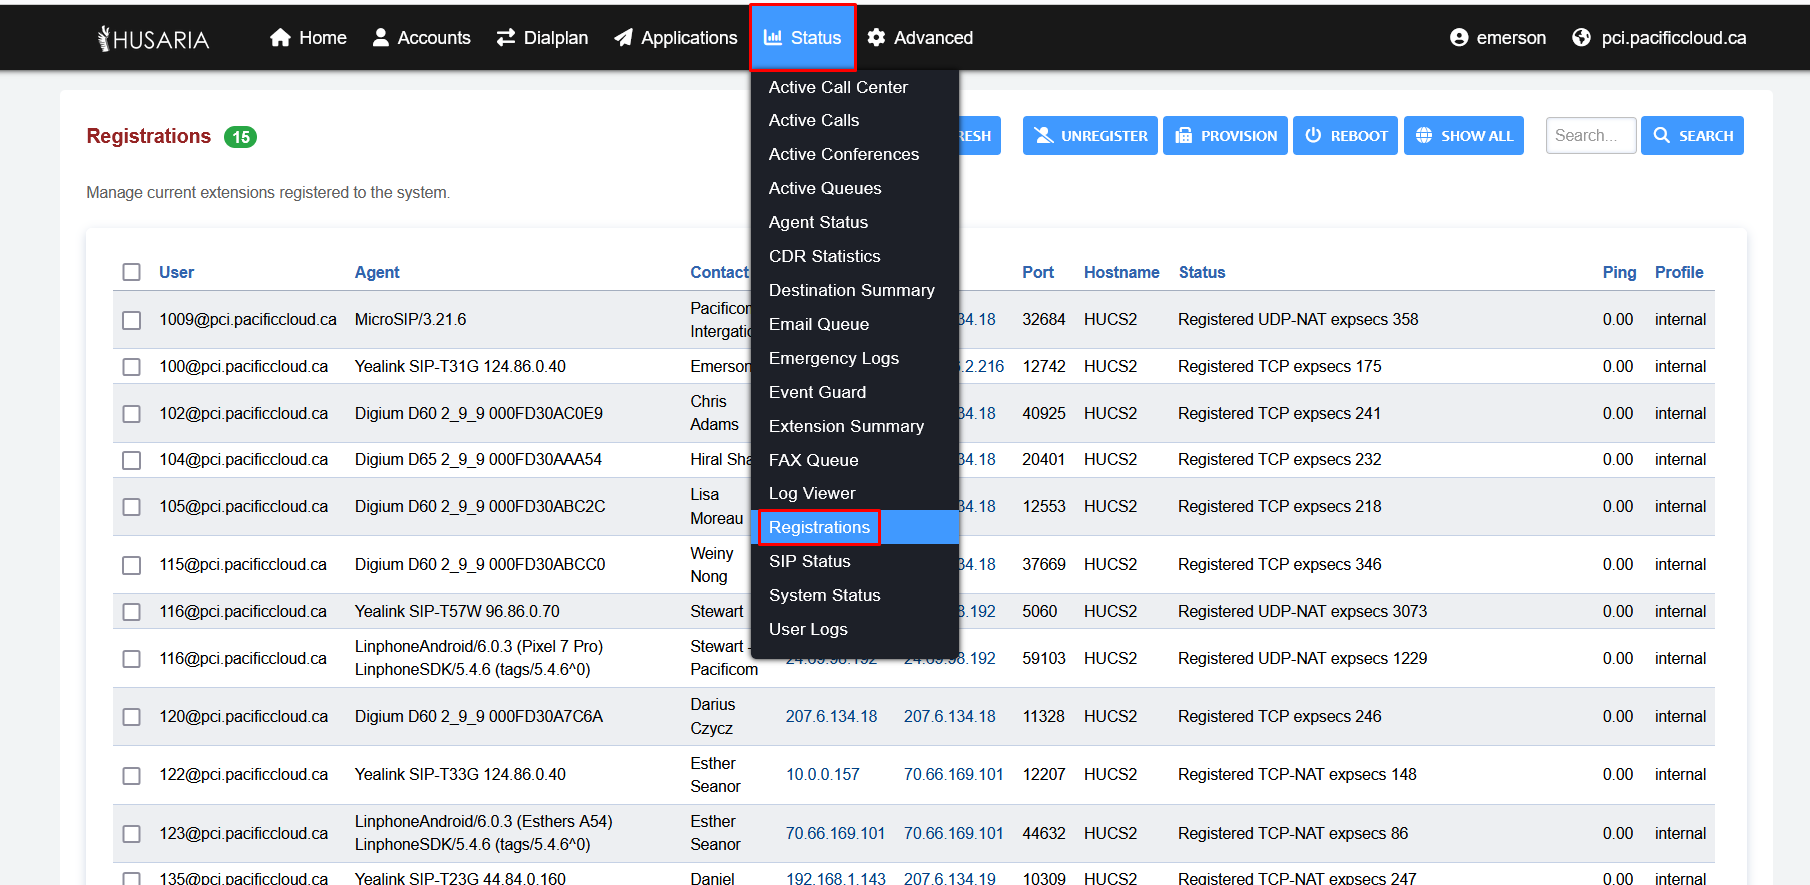Image resolution: width=1810 pixels, height=885 pixels.
Task: Expand the Applications menu
Action: (x=676, y=38)
